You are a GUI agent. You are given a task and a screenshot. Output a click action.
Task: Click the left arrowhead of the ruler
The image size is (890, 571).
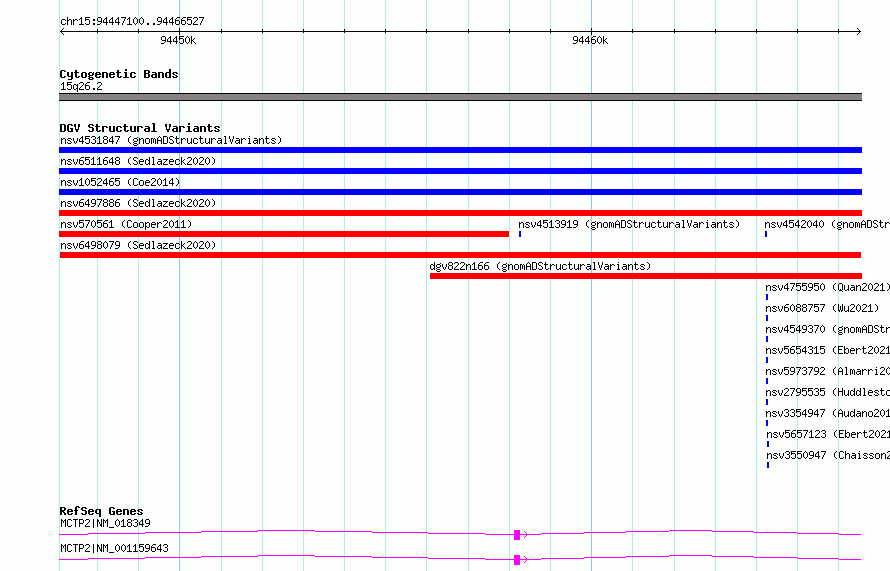[62, 32]
